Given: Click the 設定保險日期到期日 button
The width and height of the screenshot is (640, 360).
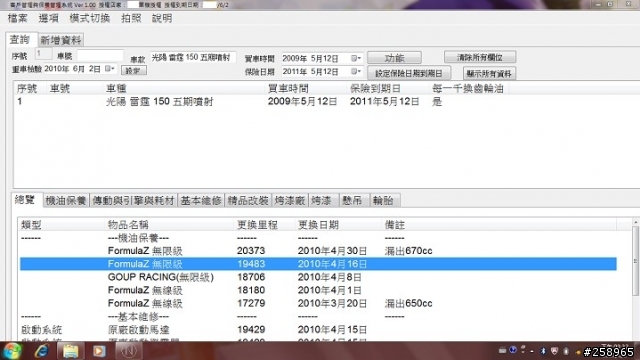Looking at the screenshot, I should pyautogui.click(x=409, y=73).
